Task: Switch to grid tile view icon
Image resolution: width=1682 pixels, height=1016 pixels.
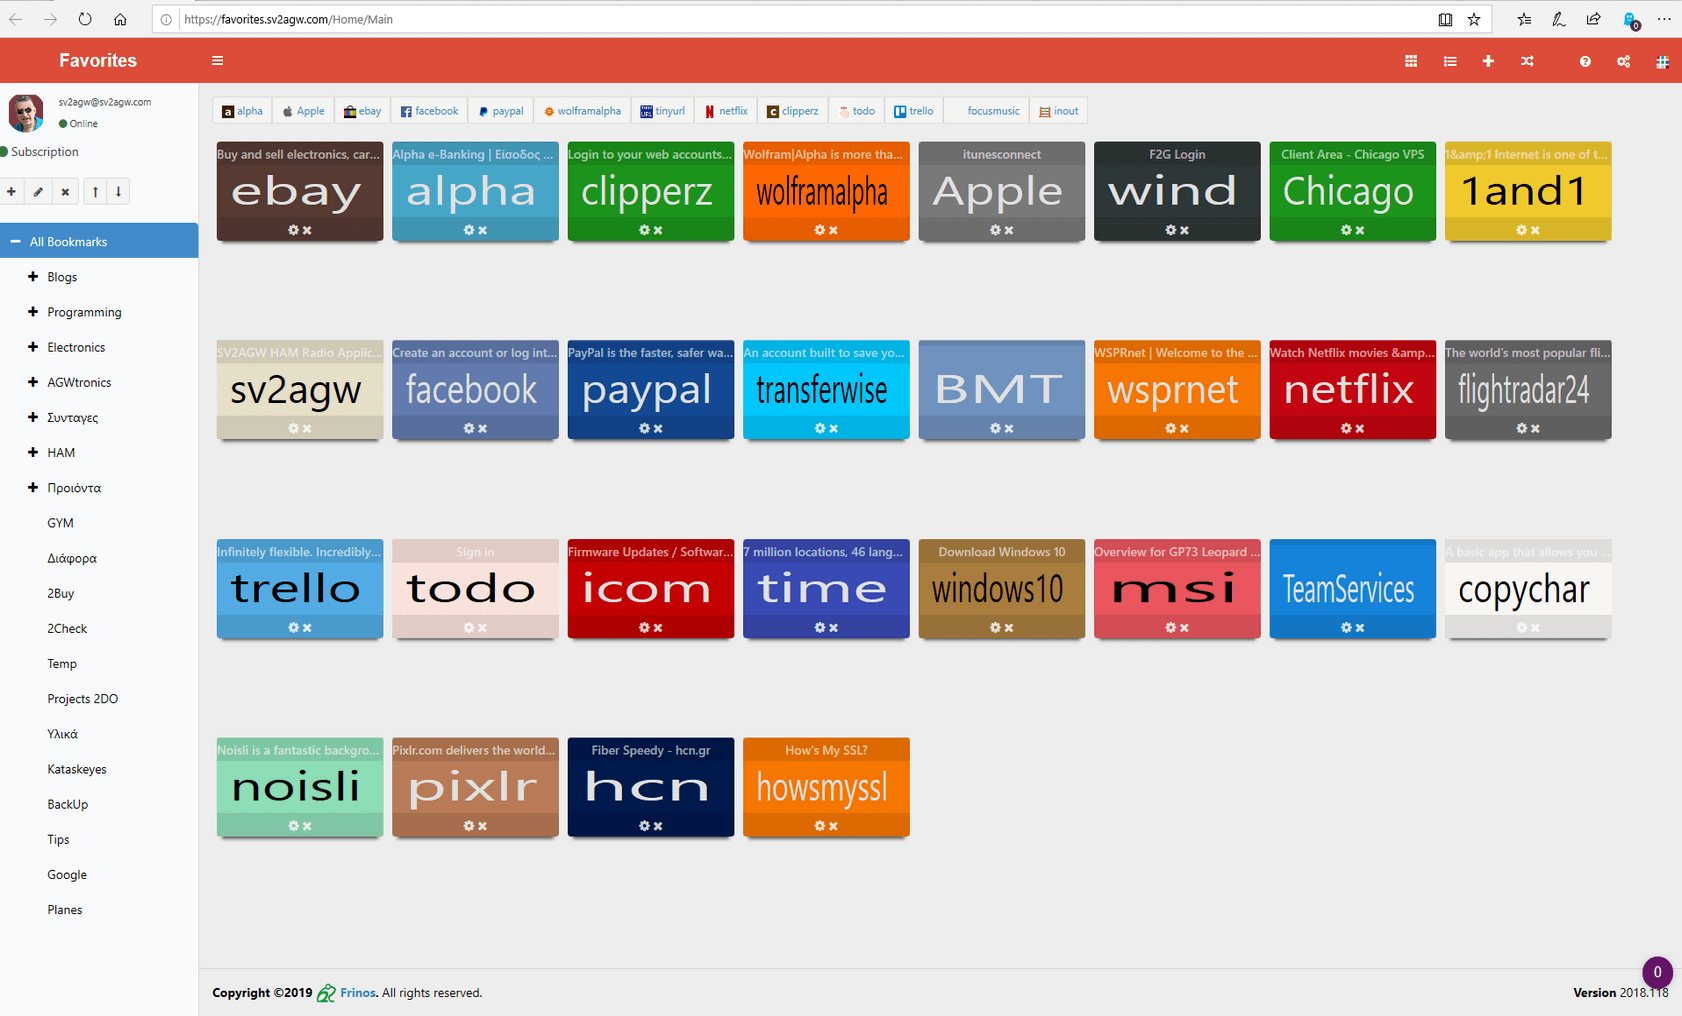Action: click(x=1411, y=61)
